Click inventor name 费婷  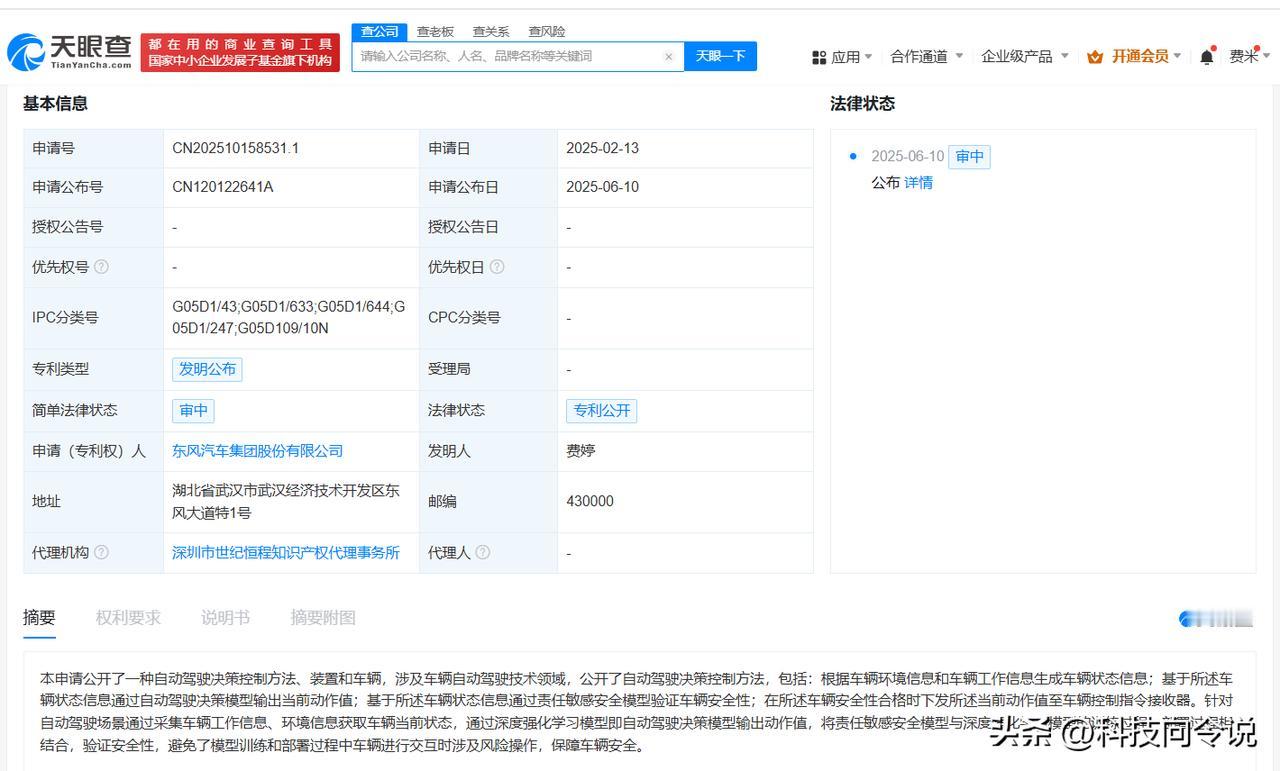coord(581,451)
